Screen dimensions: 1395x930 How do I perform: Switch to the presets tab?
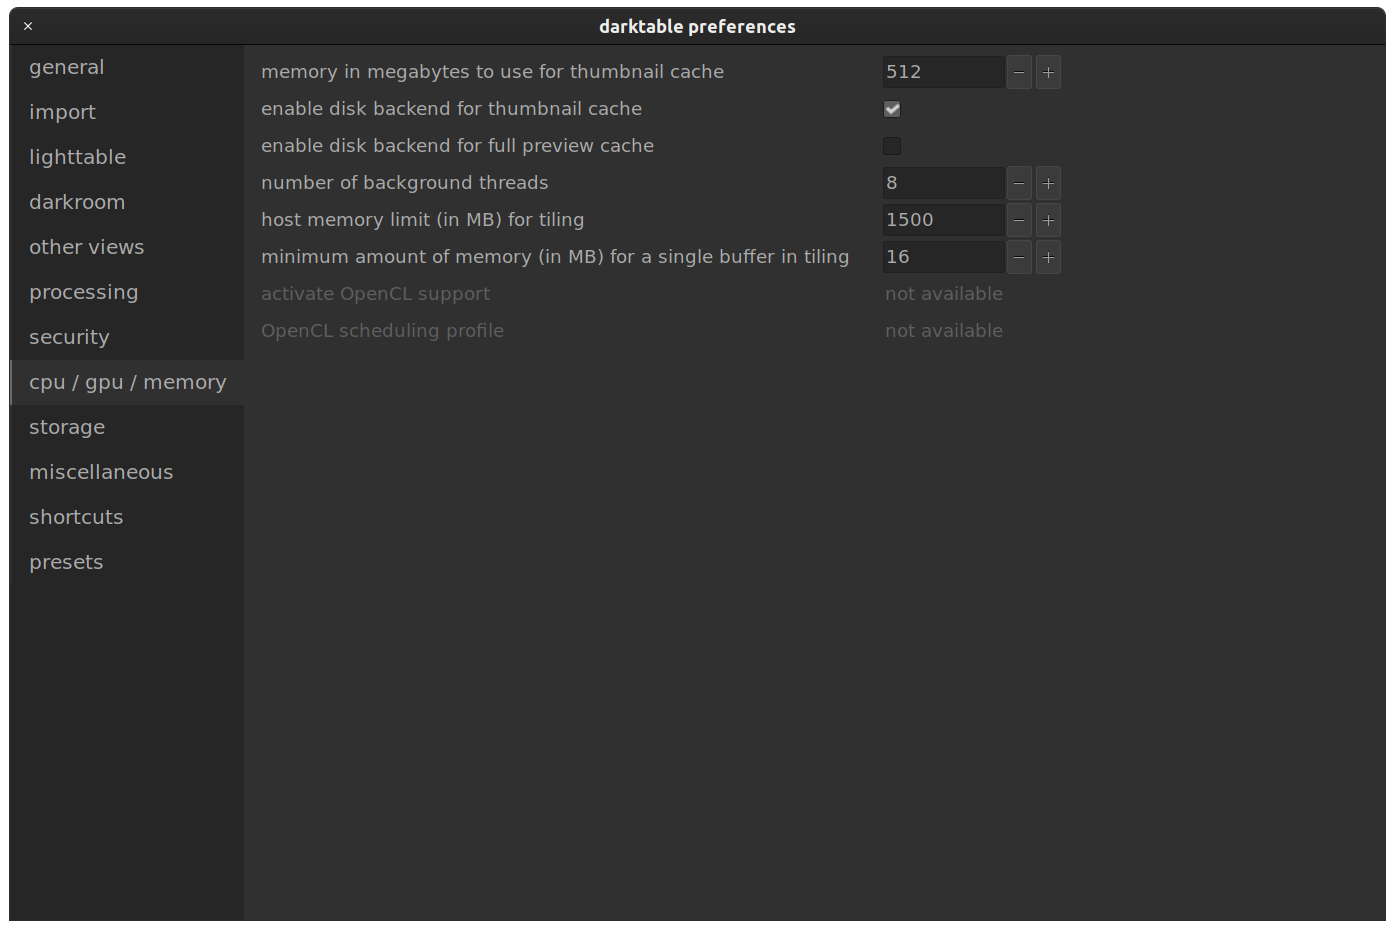(127, 562)
